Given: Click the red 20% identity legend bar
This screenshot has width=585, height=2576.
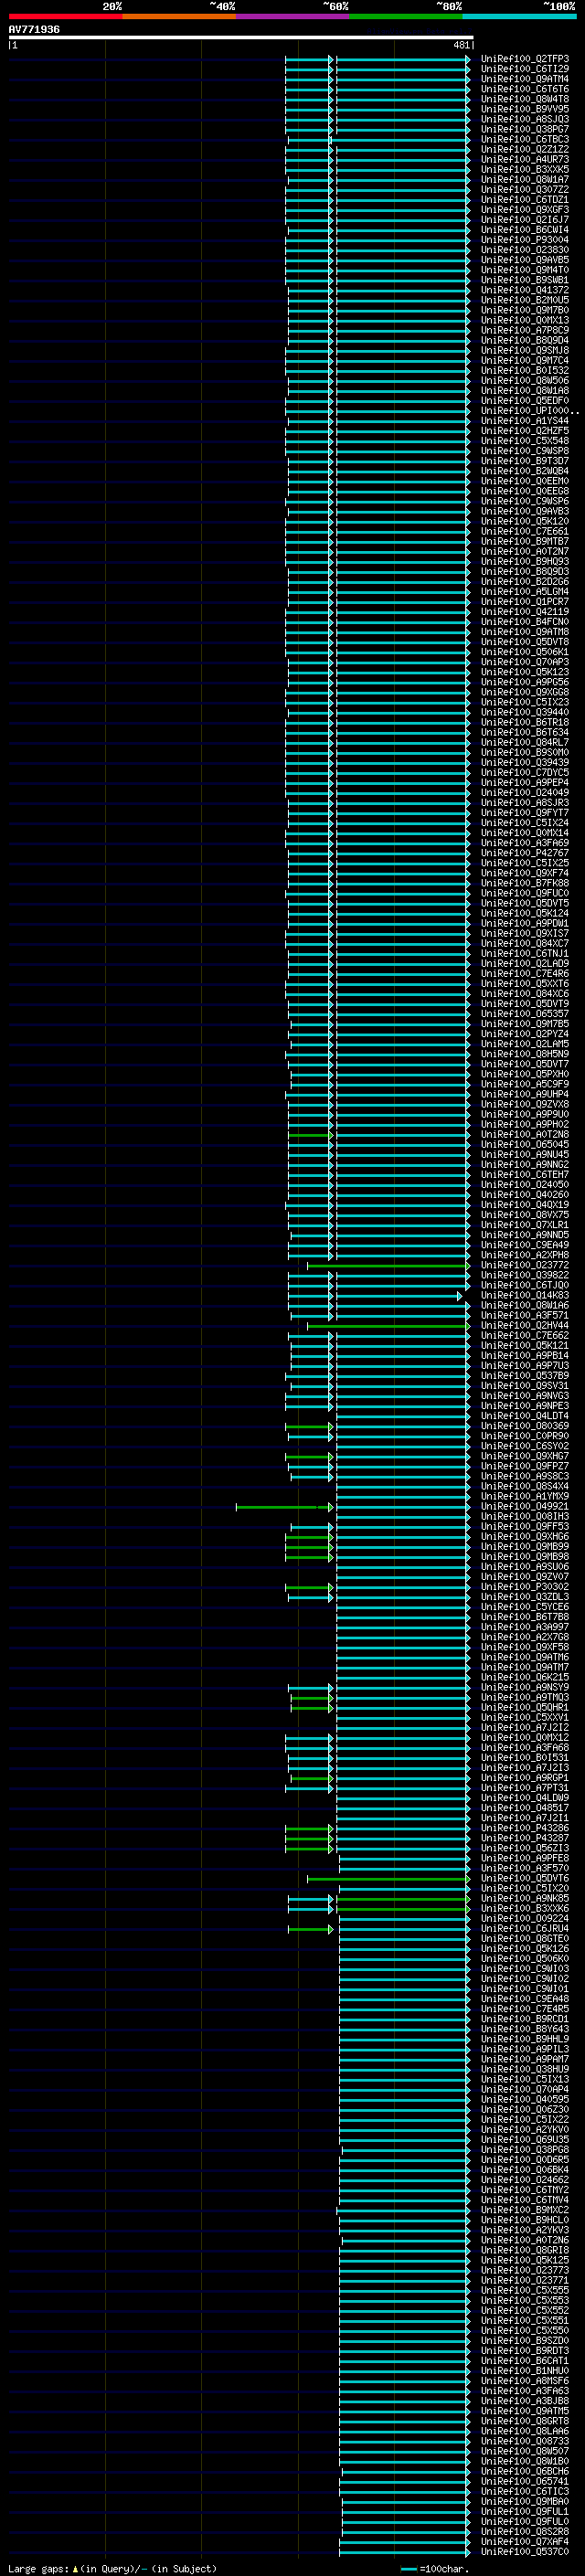Looking at the screenshot, I should pyautogui.click(x=65, y=16).
